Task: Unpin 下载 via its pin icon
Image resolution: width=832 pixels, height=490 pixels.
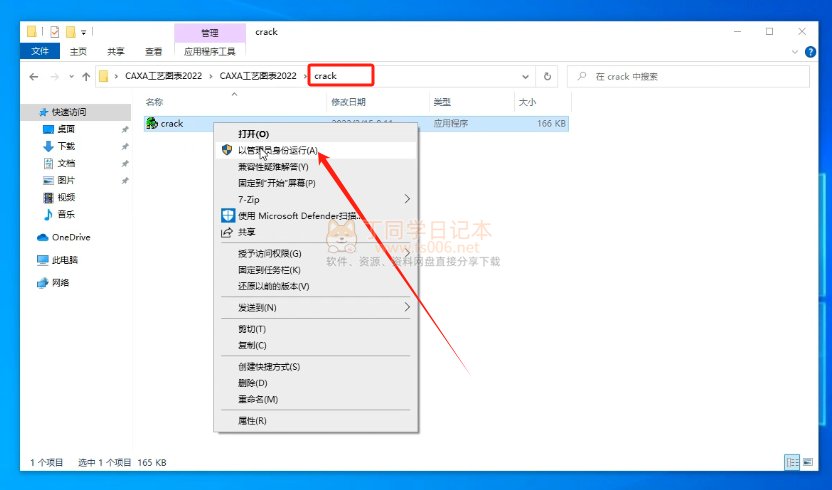Action: [x=125, y=147]
